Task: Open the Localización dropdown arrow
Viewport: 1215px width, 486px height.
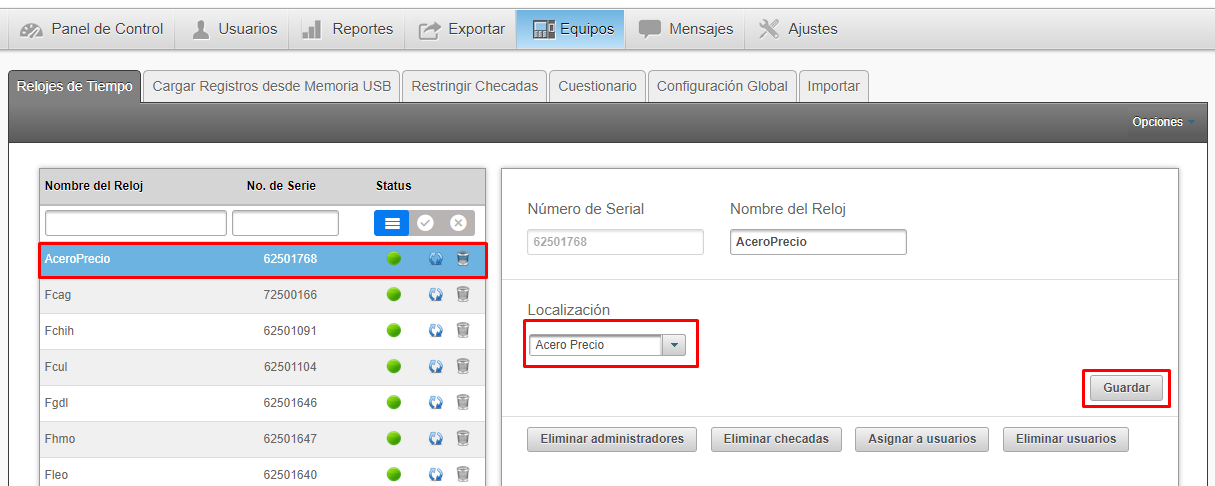Action: [674, 345]
